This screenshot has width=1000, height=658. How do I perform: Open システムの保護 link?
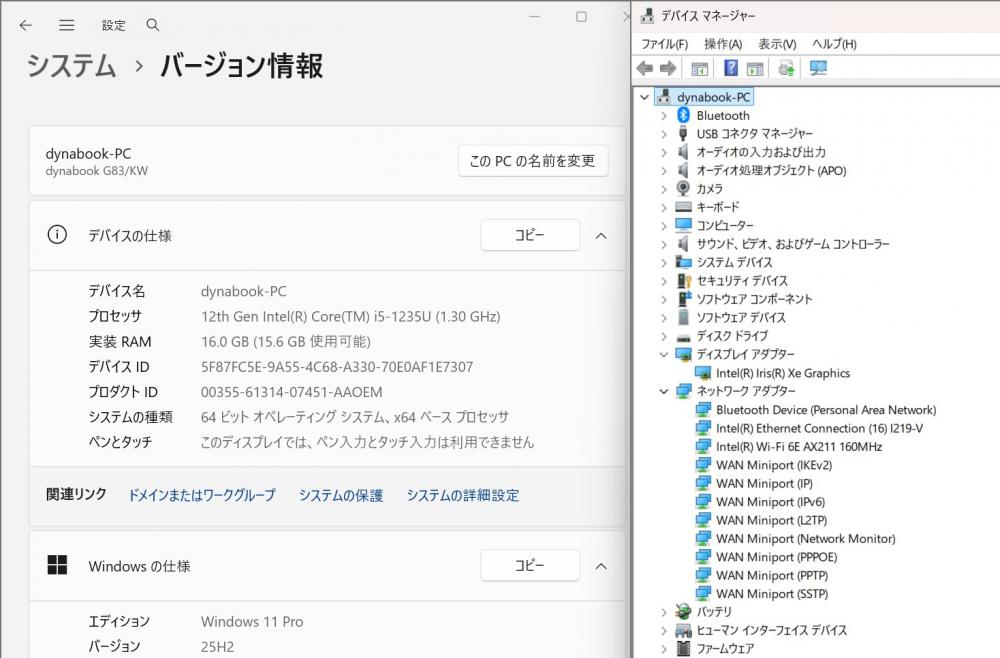click(341, 495)
